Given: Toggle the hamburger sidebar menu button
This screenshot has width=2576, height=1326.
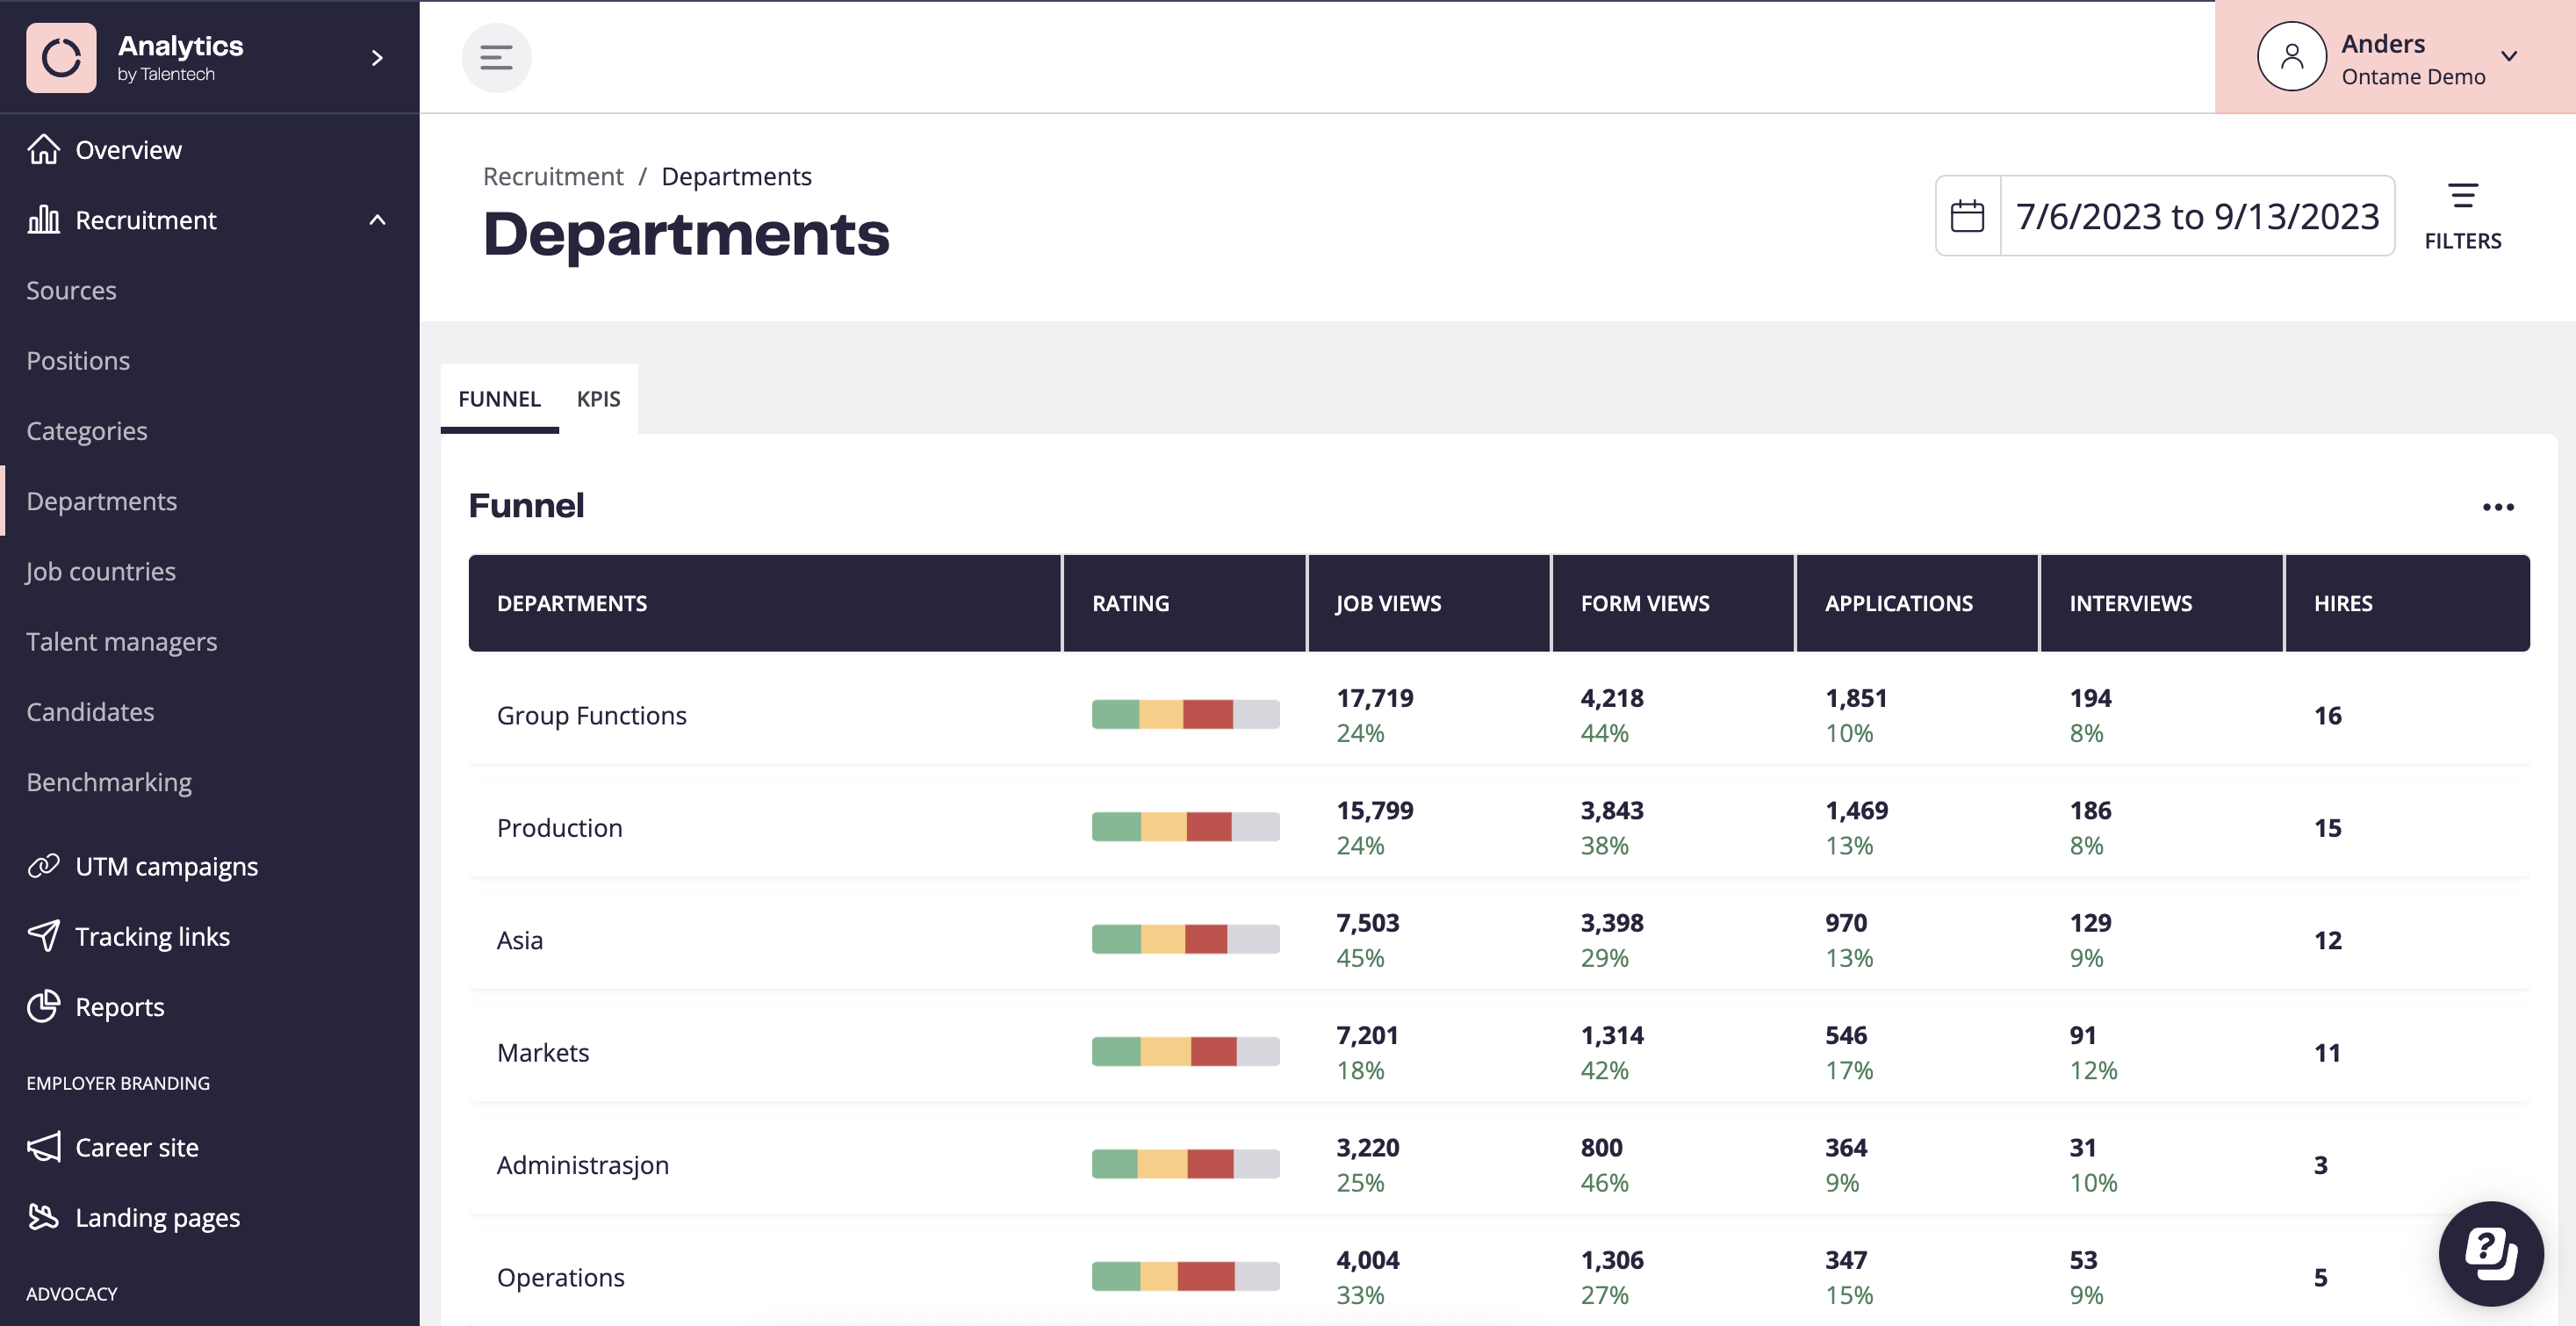Looking at the screenshot, I should (x=496, y=58).
